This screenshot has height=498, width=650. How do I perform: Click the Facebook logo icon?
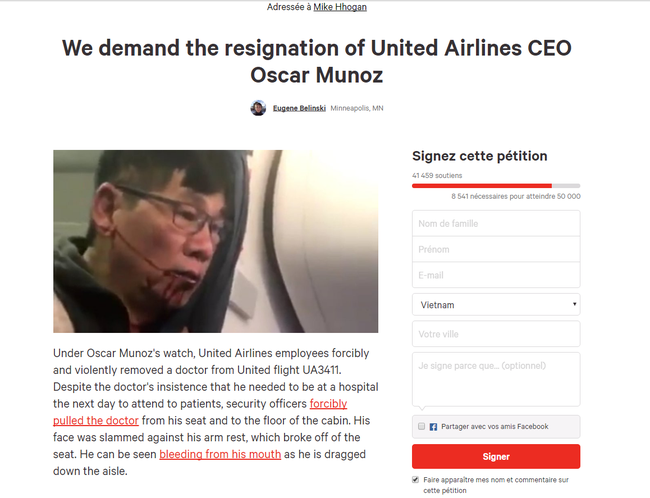click(433, 426)
